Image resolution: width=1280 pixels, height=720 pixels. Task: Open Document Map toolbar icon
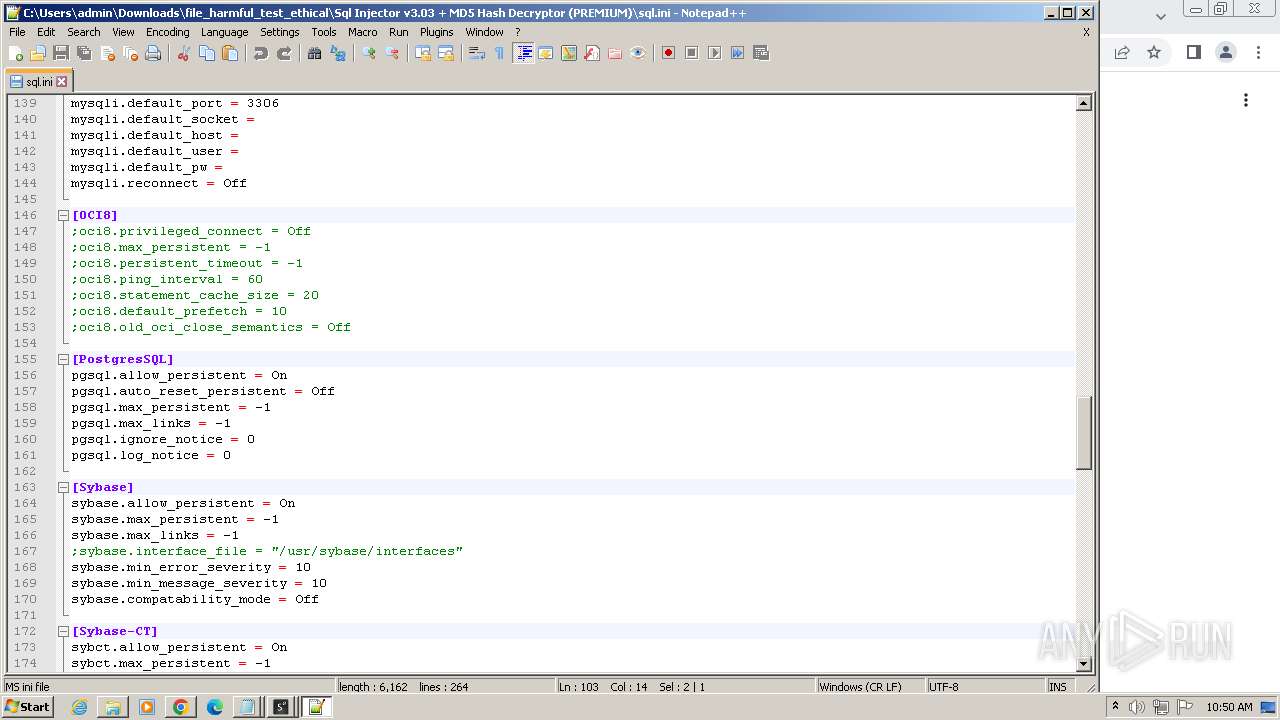coord(569,53)
